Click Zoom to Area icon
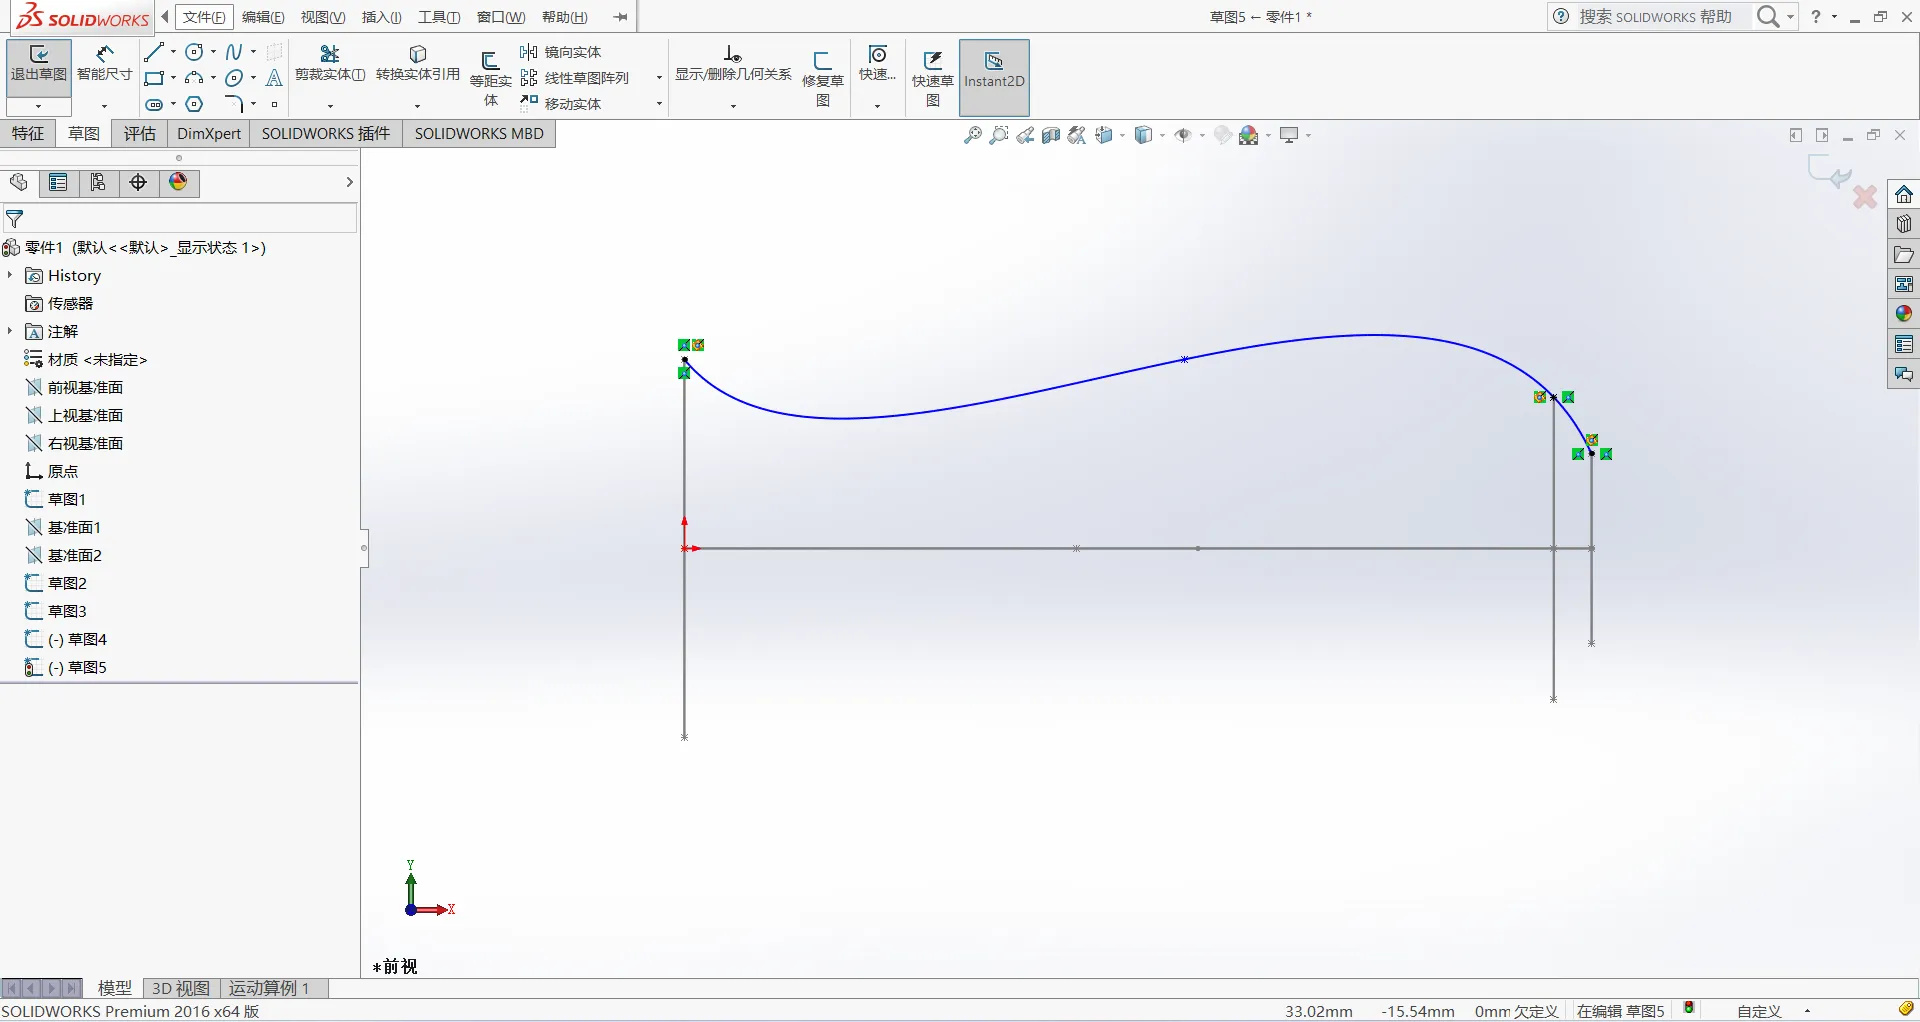 (998, 135)
